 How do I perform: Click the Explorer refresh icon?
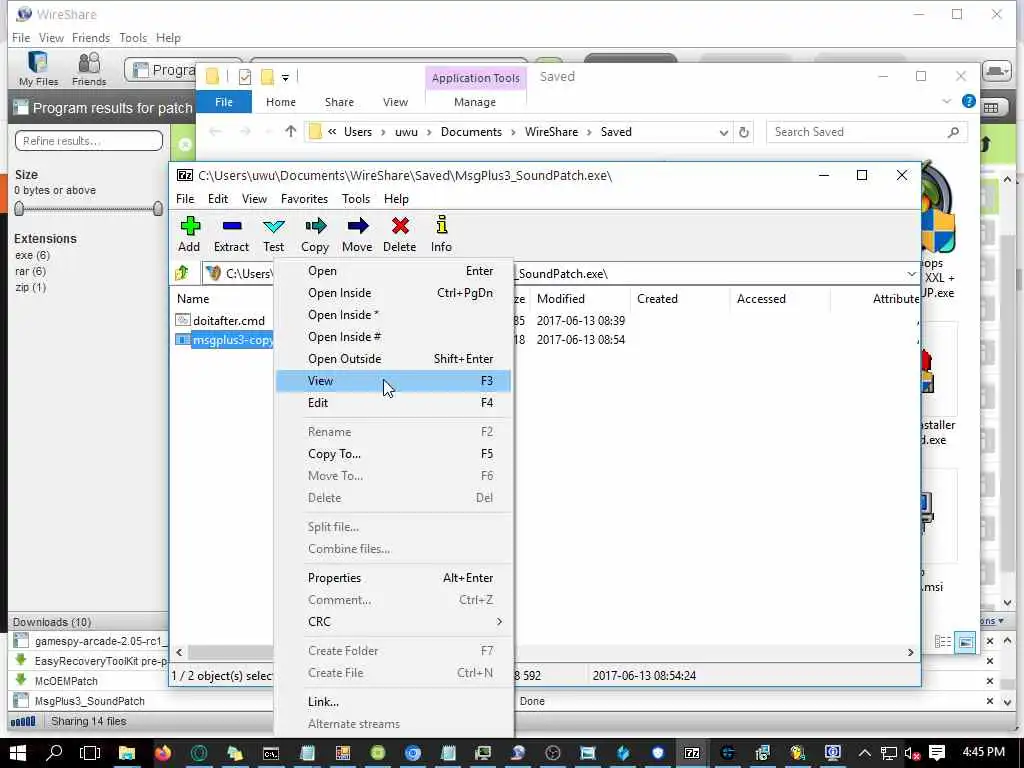[743, 132]
